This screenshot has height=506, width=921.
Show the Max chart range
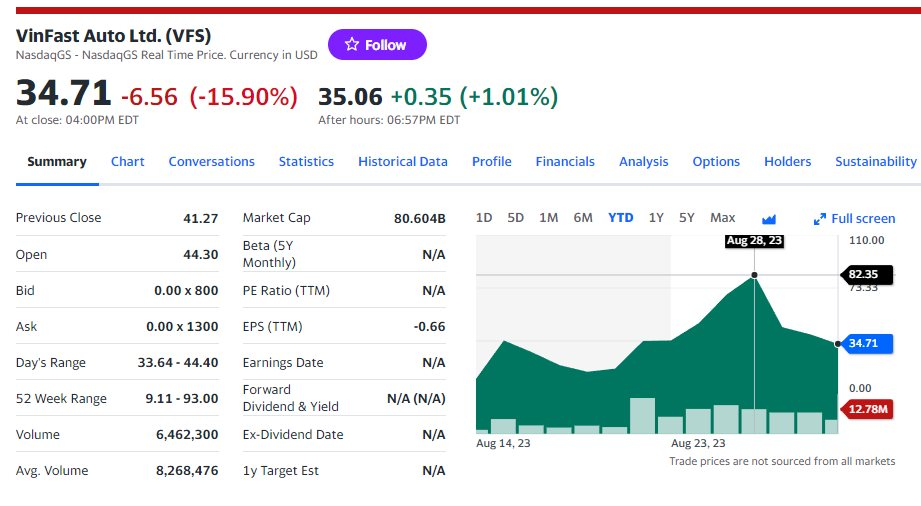(x=722, y=218)
